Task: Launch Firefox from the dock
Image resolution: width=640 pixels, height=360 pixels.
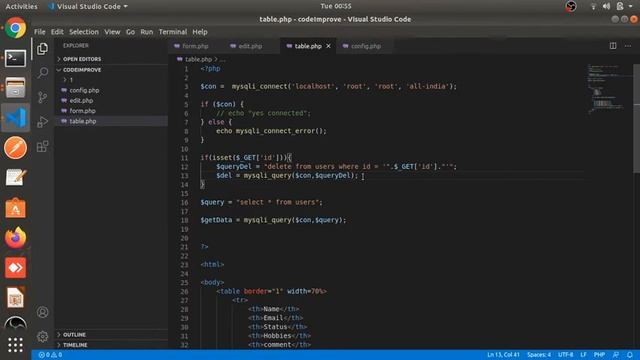Action: (16, 238)
